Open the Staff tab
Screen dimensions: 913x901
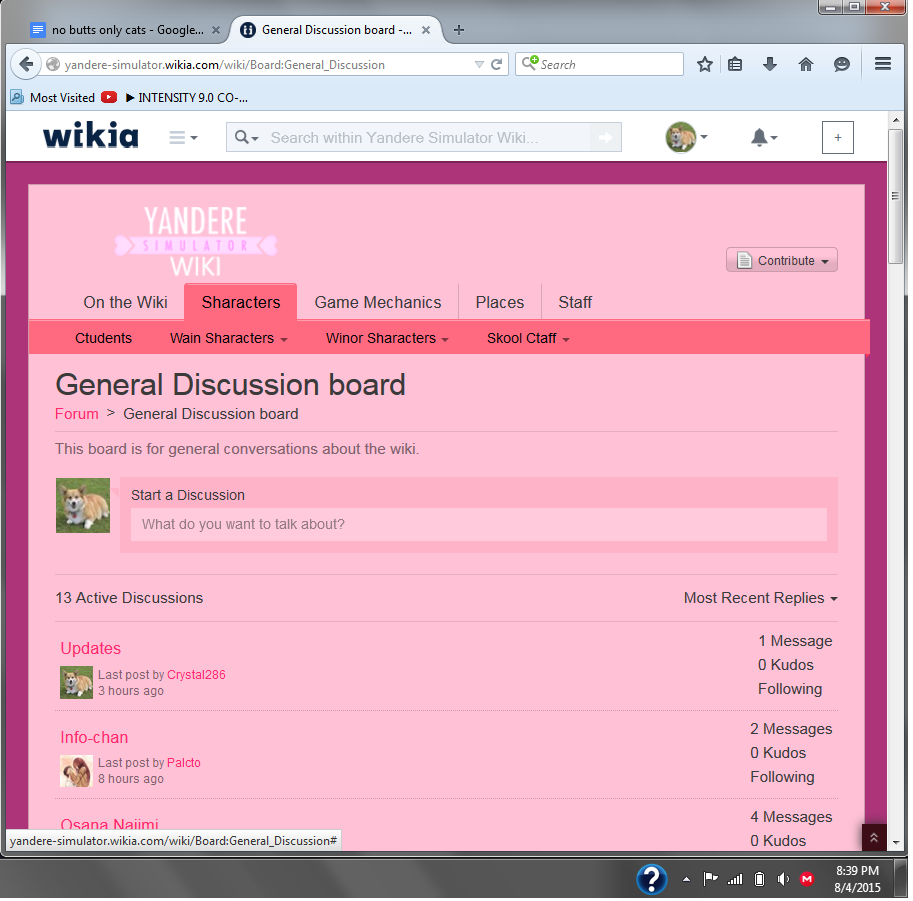click(x=575, y=302)
